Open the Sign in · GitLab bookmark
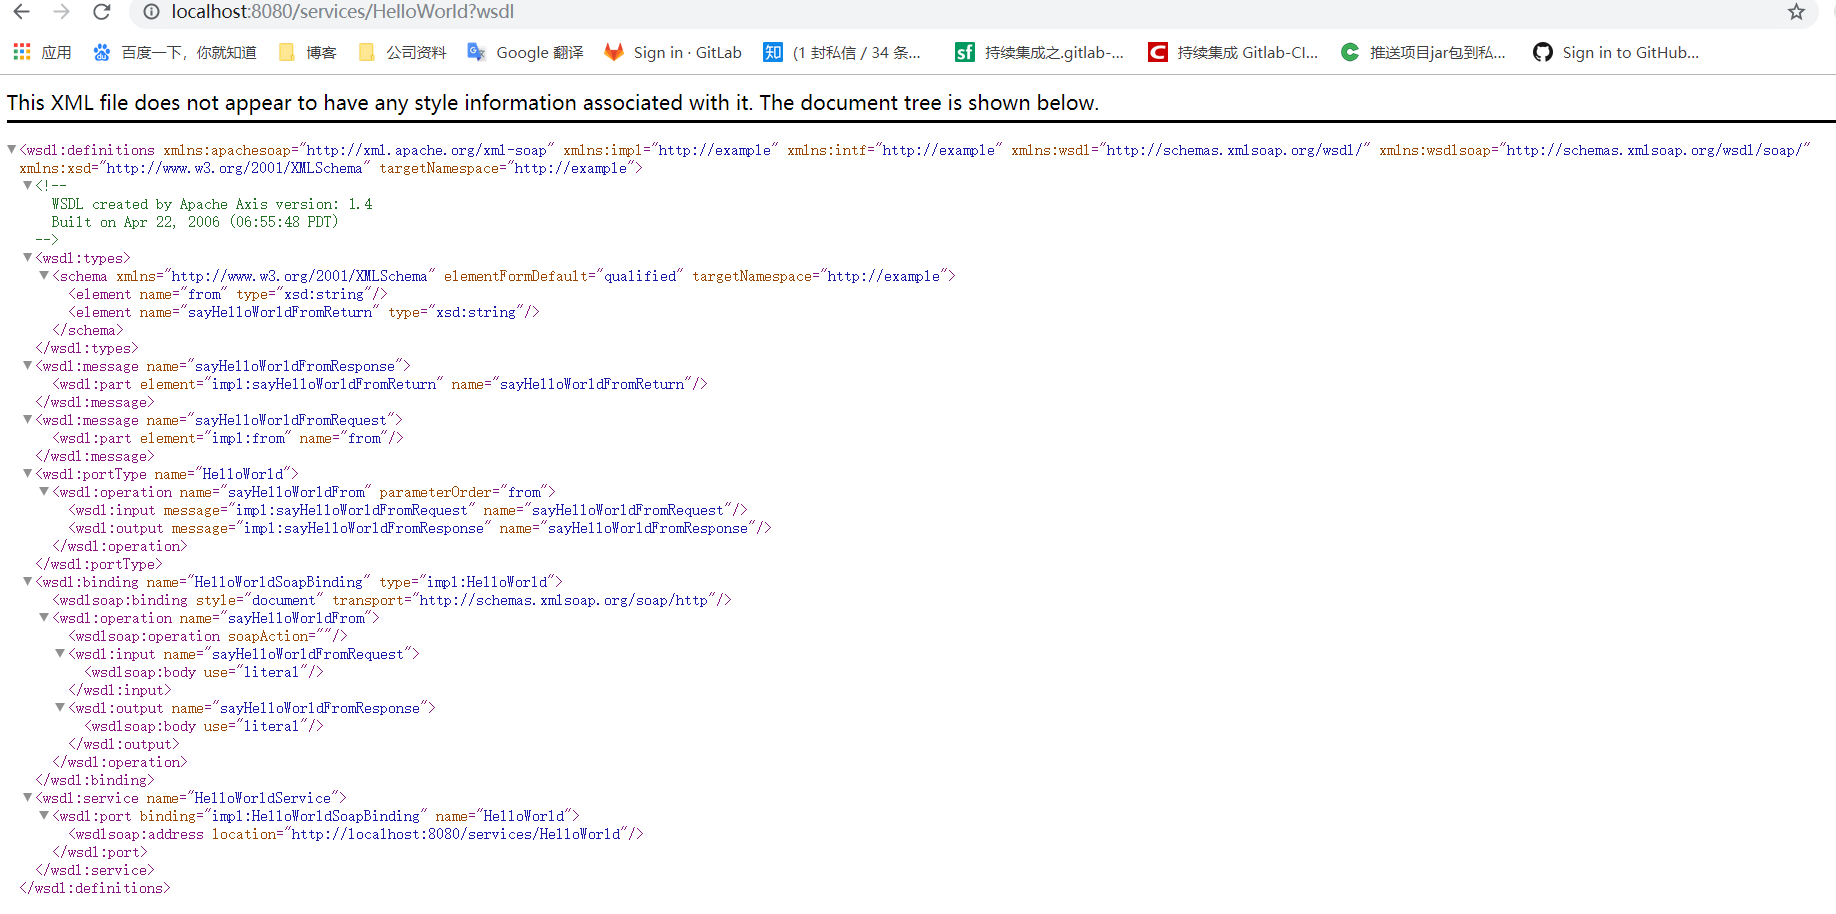1836x914 pixels. (x=673, y=52)
